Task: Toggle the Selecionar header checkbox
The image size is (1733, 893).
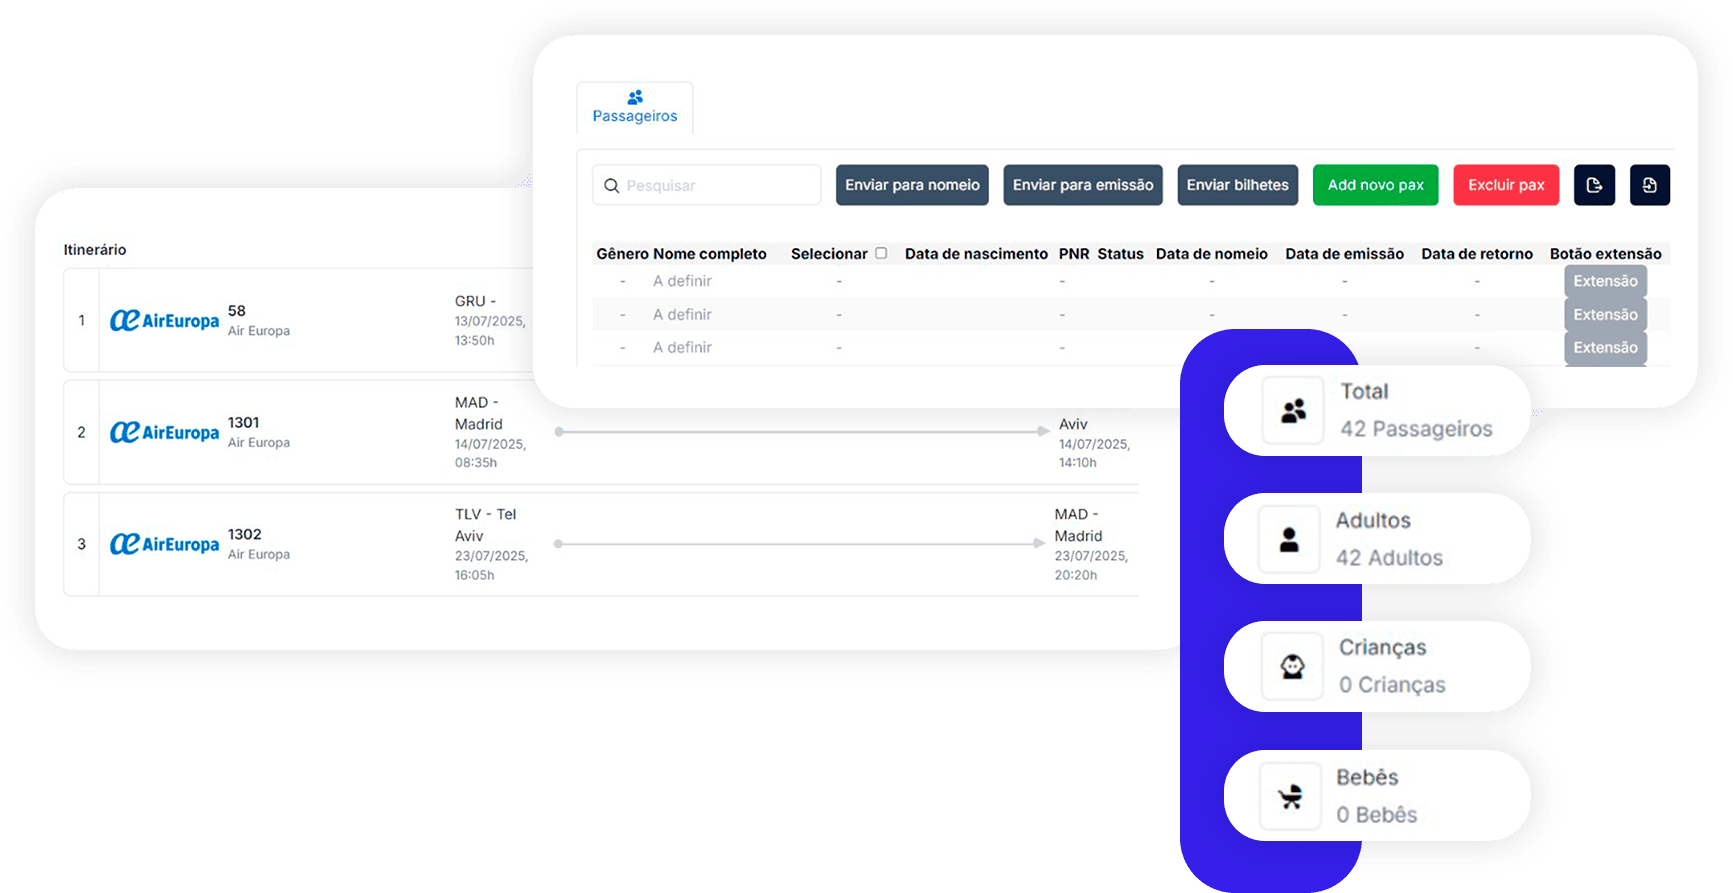Action: click(x=881, y=253)
